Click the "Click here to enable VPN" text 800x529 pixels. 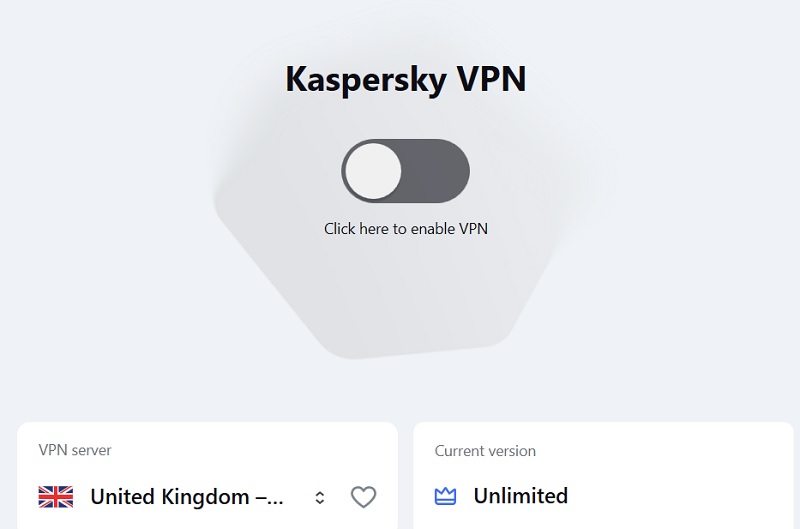pyautogui.click(x=405, y=229)
